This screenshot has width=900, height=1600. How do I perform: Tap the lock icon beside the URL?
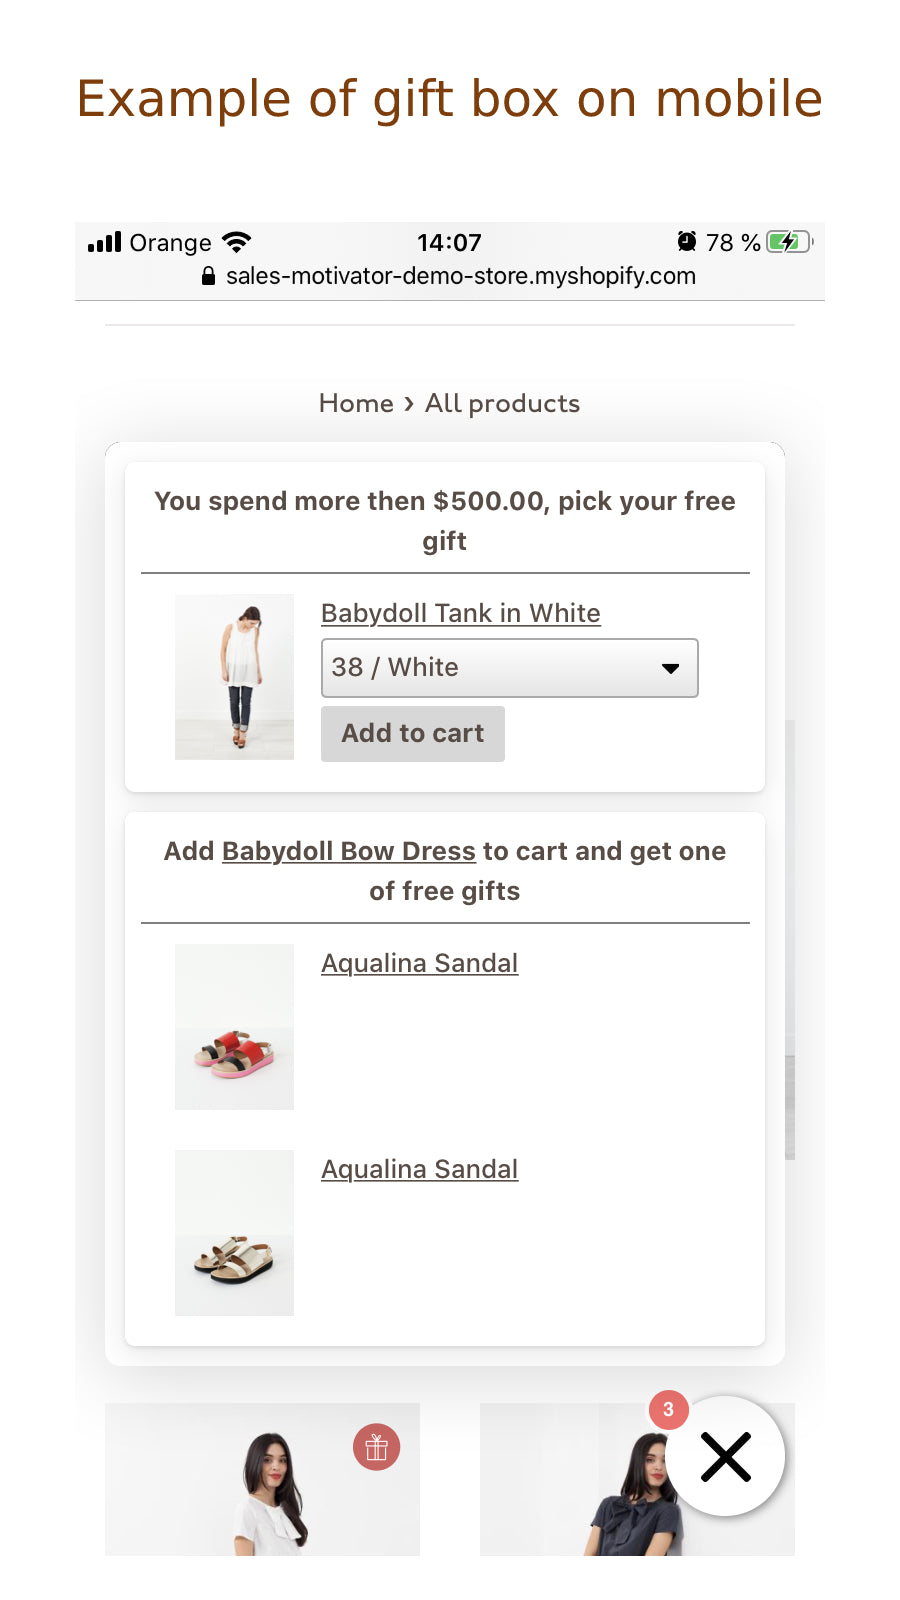tap(208, 276)
